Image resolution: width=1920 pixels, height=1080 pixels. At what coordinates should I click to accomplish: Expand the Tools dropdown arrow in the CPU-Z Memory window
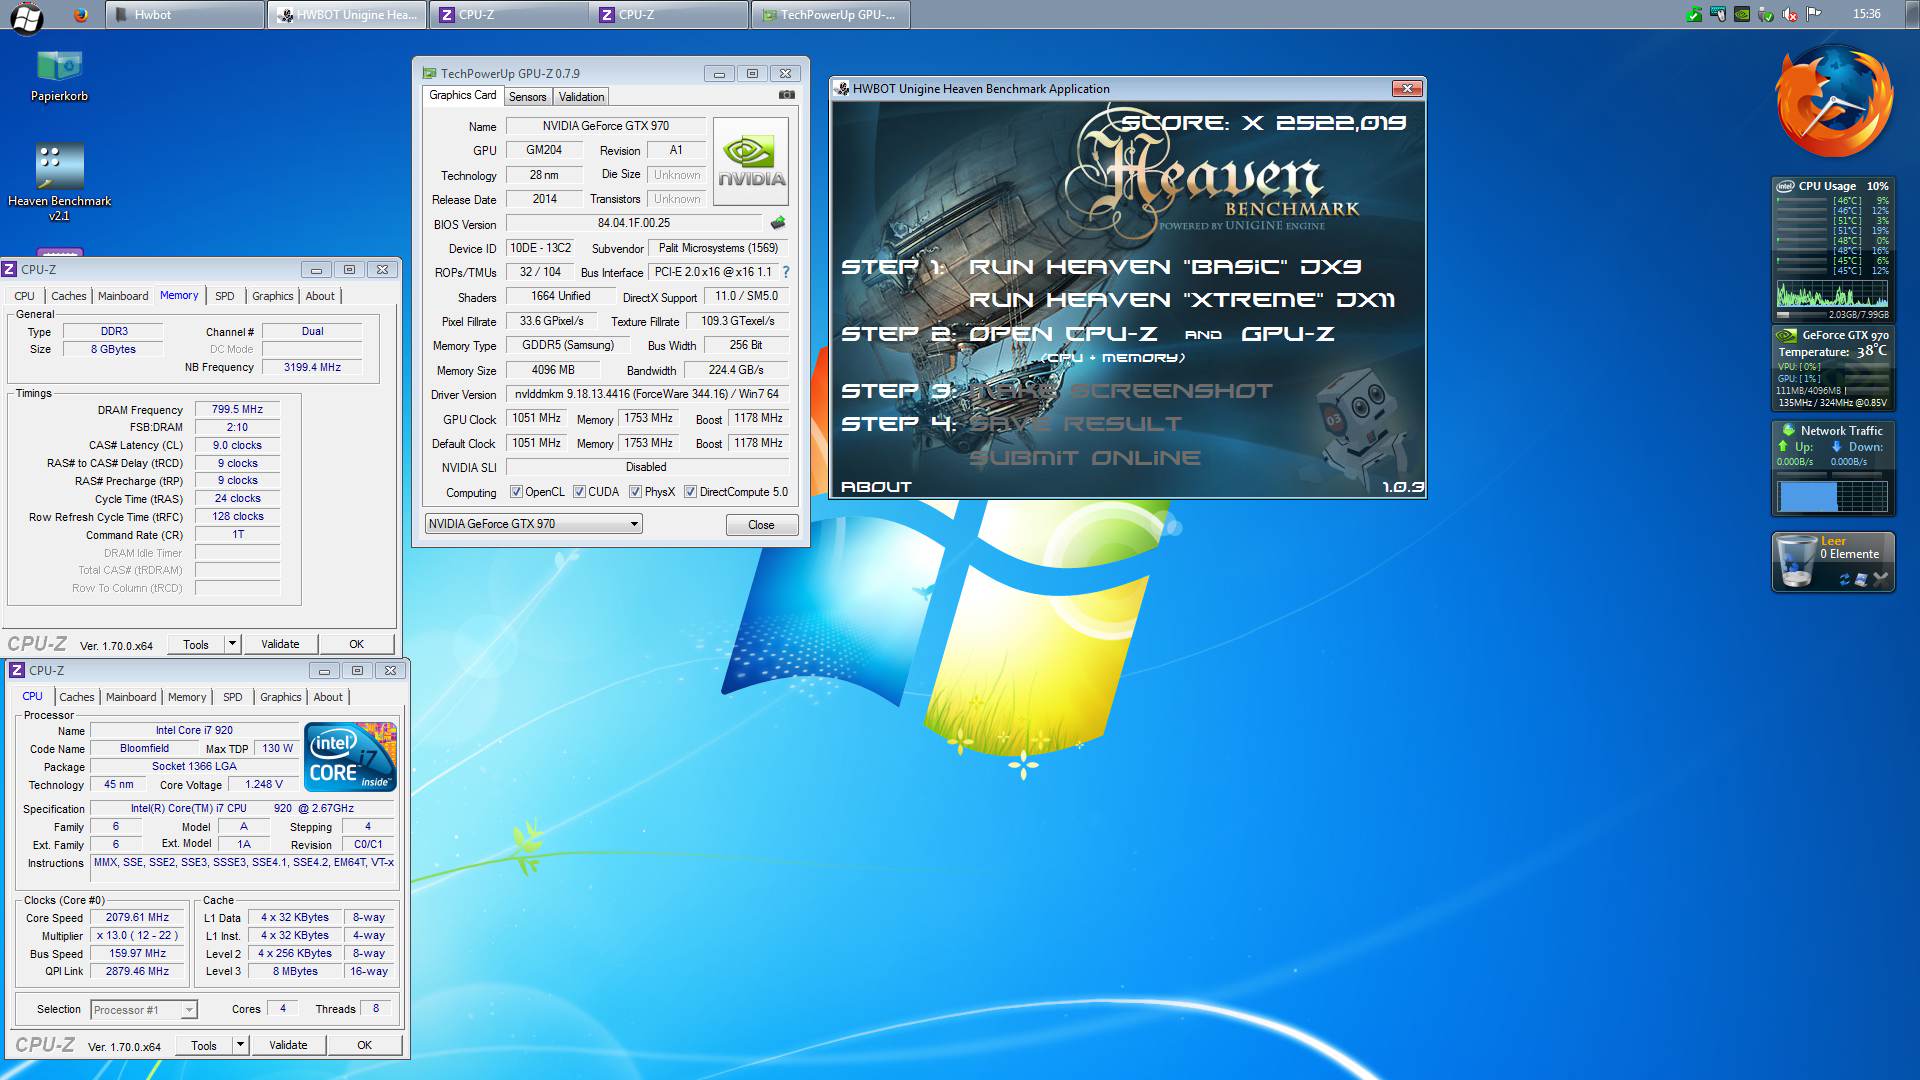pyautogui.click(x=232, y=644)
